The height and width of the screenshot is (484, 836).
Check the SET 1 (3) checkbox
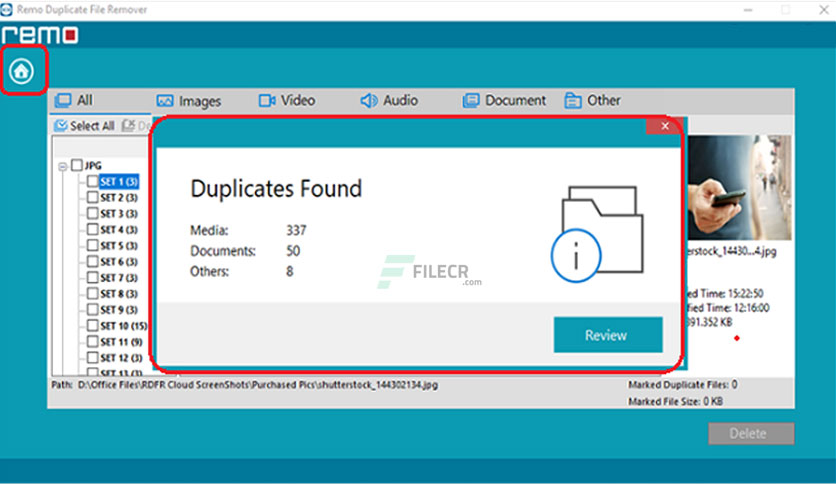coord(92,181)
